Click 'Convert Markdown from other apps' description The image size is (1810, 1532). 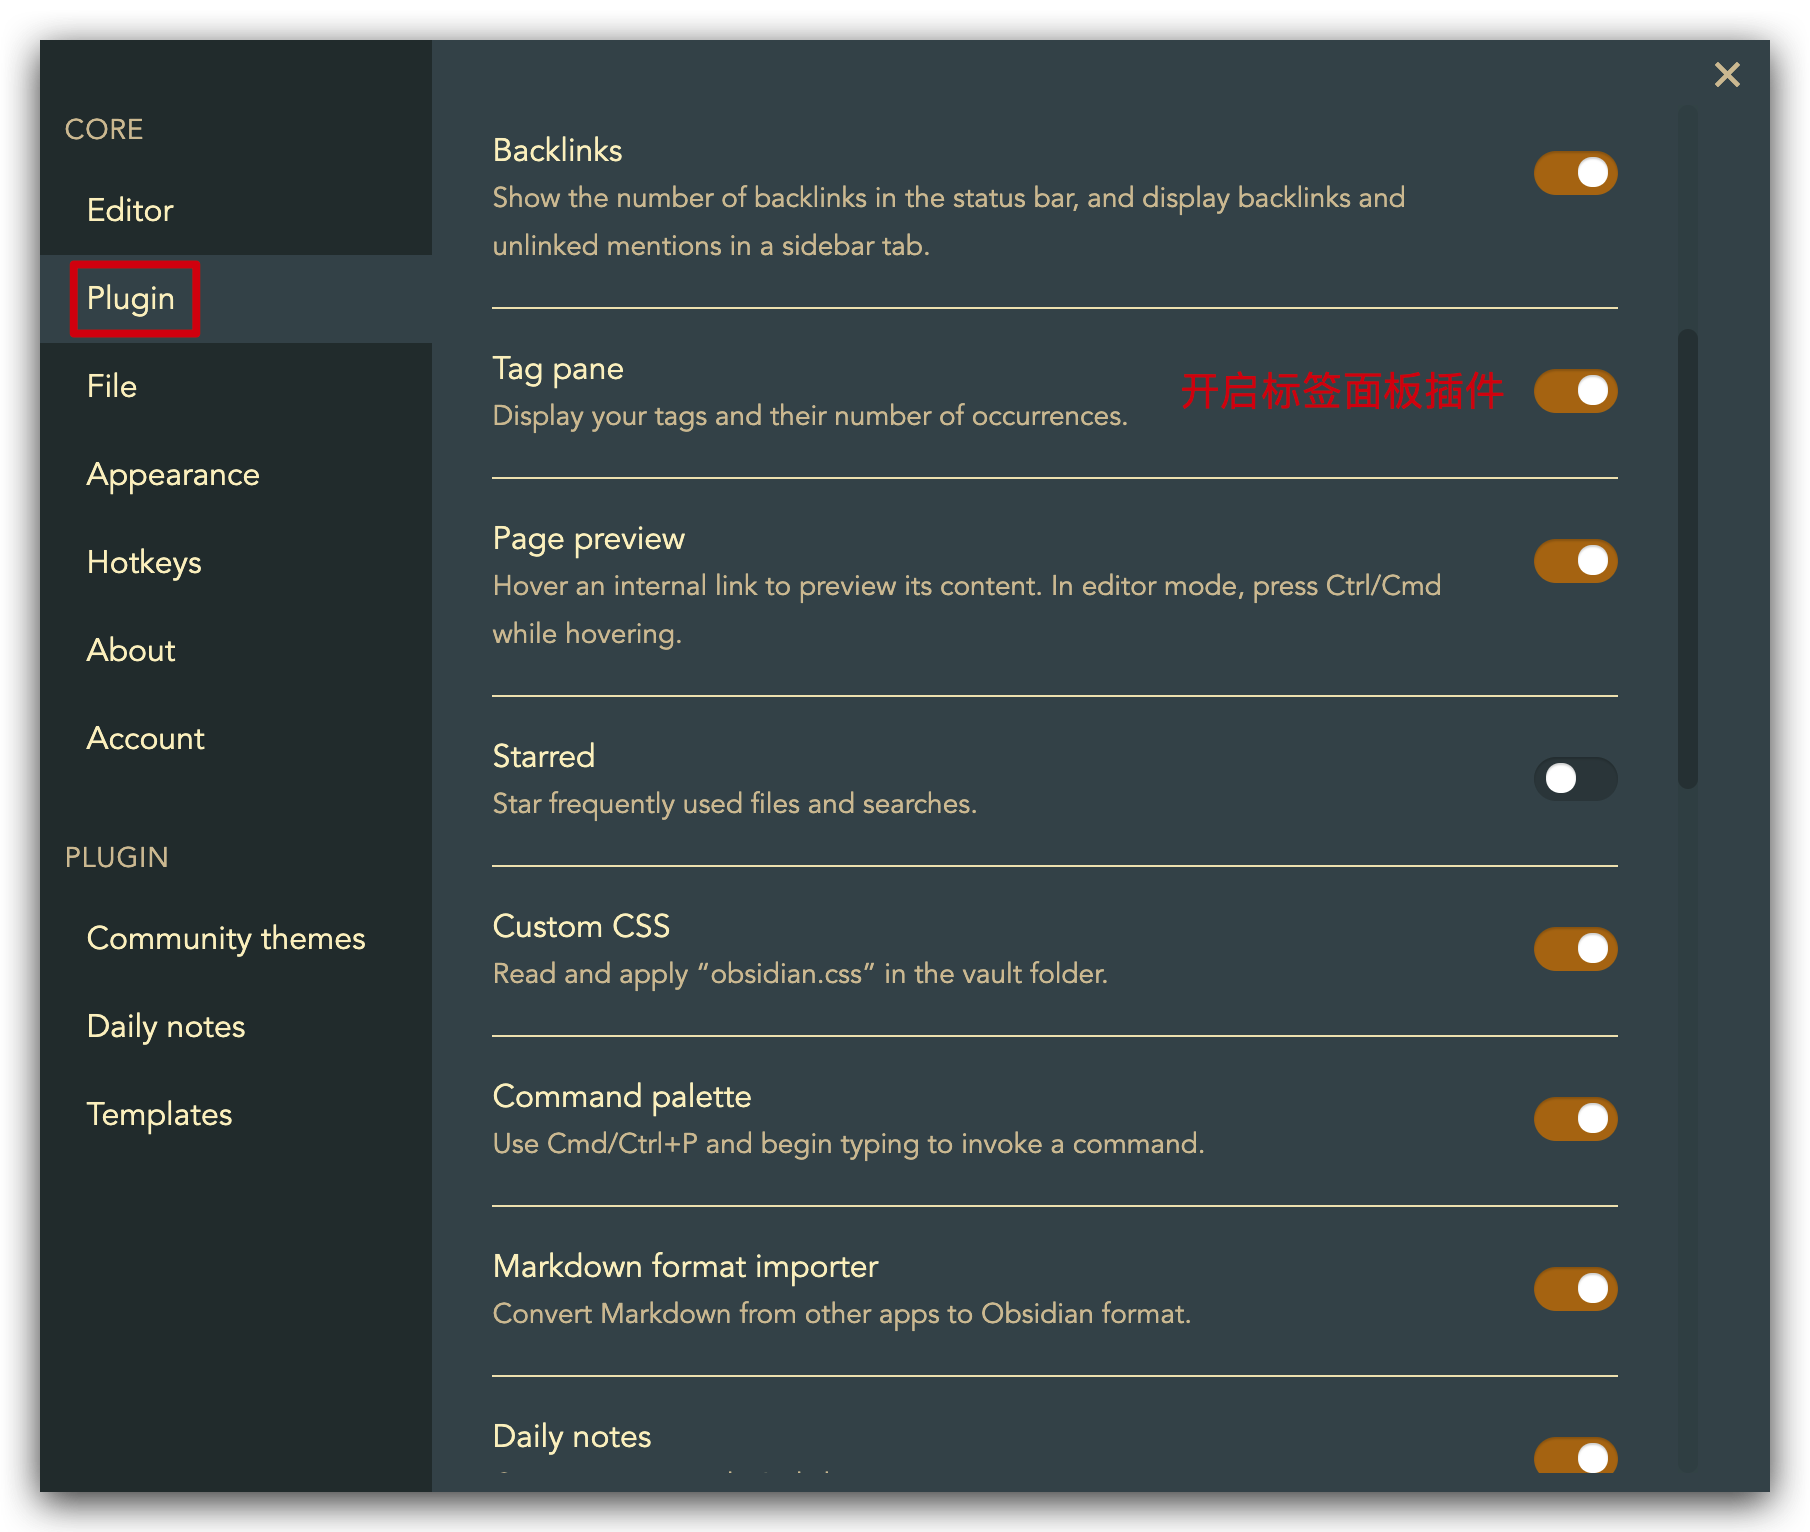842,1314
